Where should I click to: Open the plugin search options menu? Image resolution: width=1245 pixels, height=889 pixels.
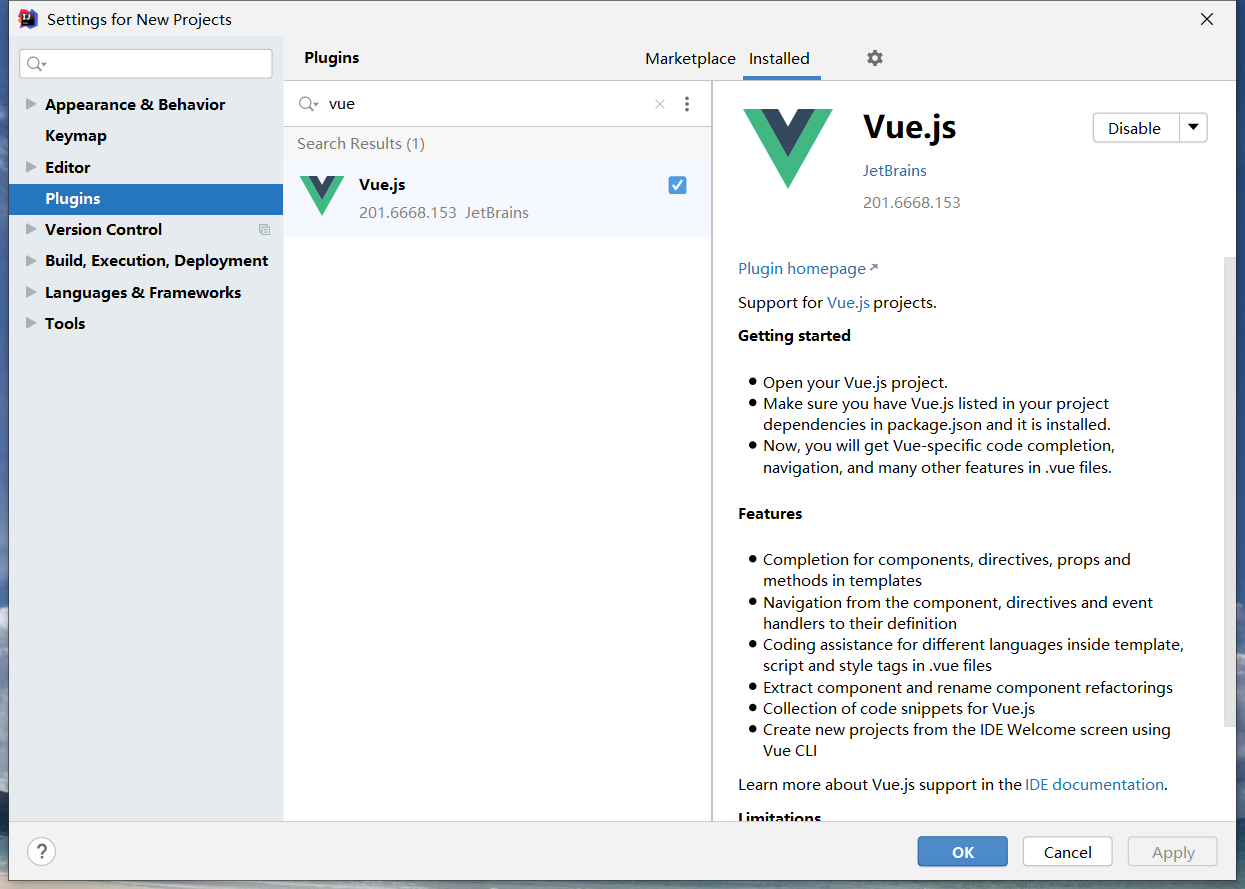point(687,104)
